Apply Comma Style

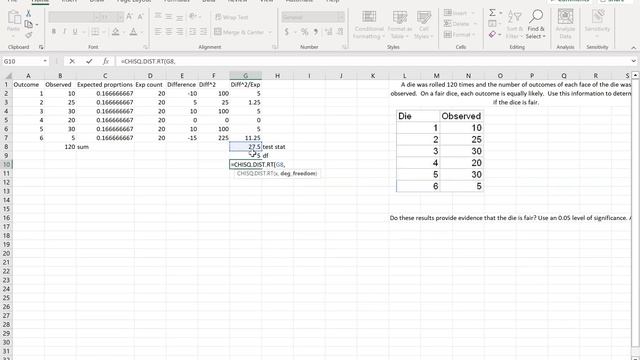pyautogui.click(x=316, y=32)
